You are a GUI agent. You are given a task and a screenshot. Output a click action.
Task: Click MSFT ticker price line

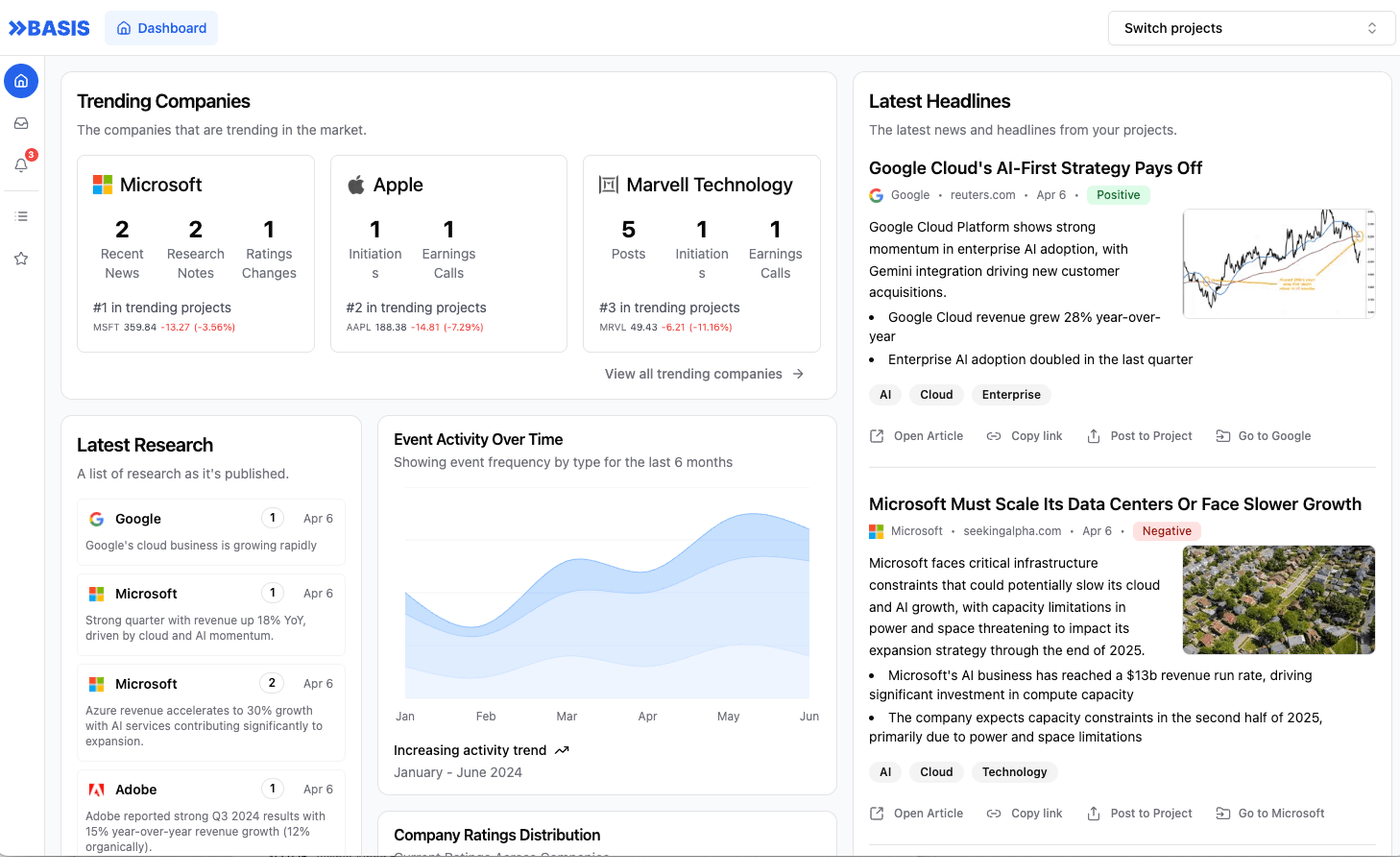(164, 327)
